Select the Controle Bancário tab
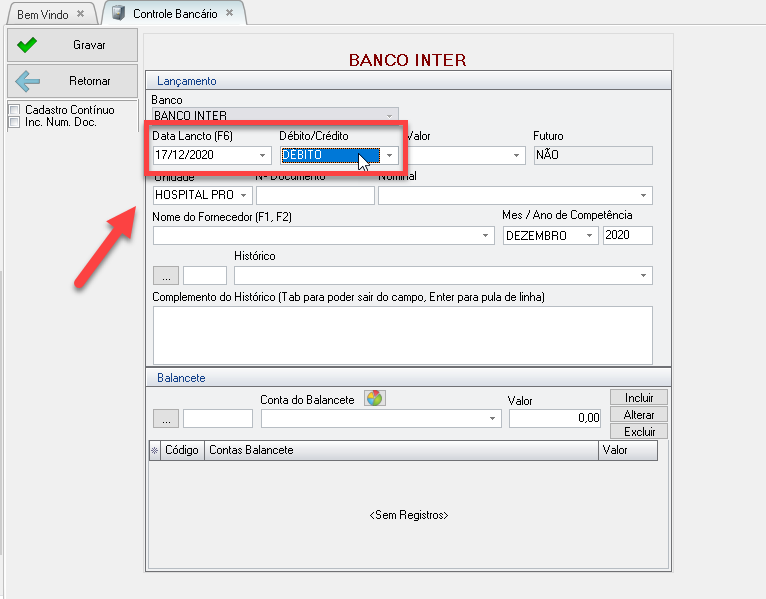The width and height of the screenshot is (766, 599). [x=175, y=14]
